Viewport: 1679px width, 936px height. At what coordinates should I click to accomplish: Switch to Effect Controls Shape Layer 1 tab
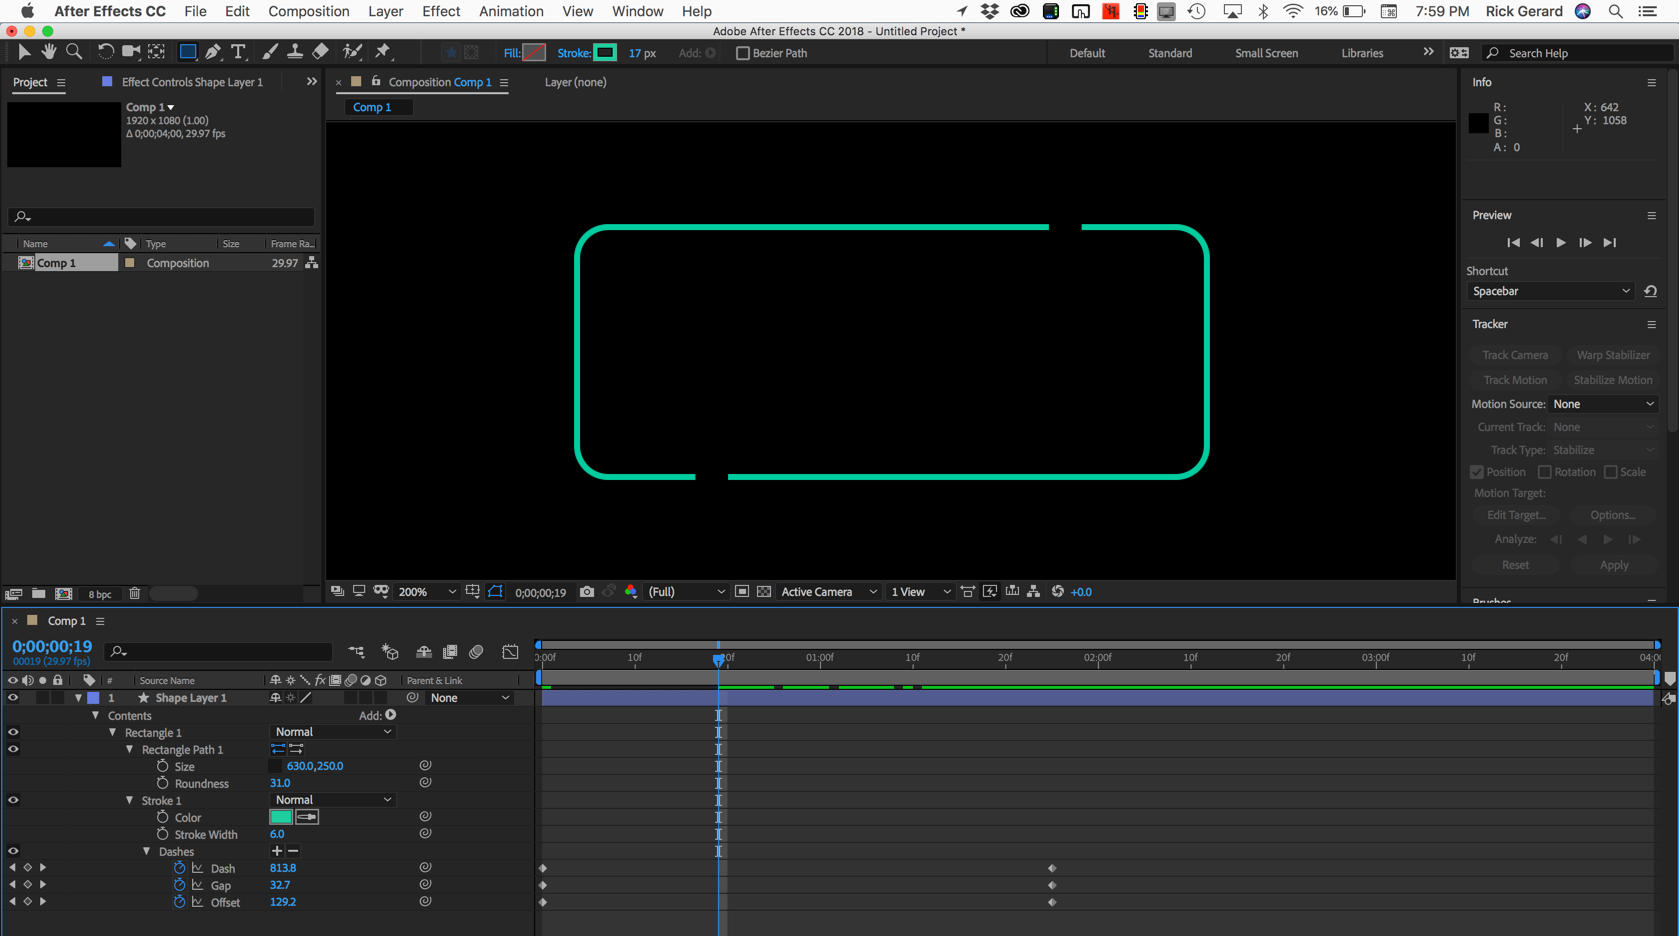[191, 82]
